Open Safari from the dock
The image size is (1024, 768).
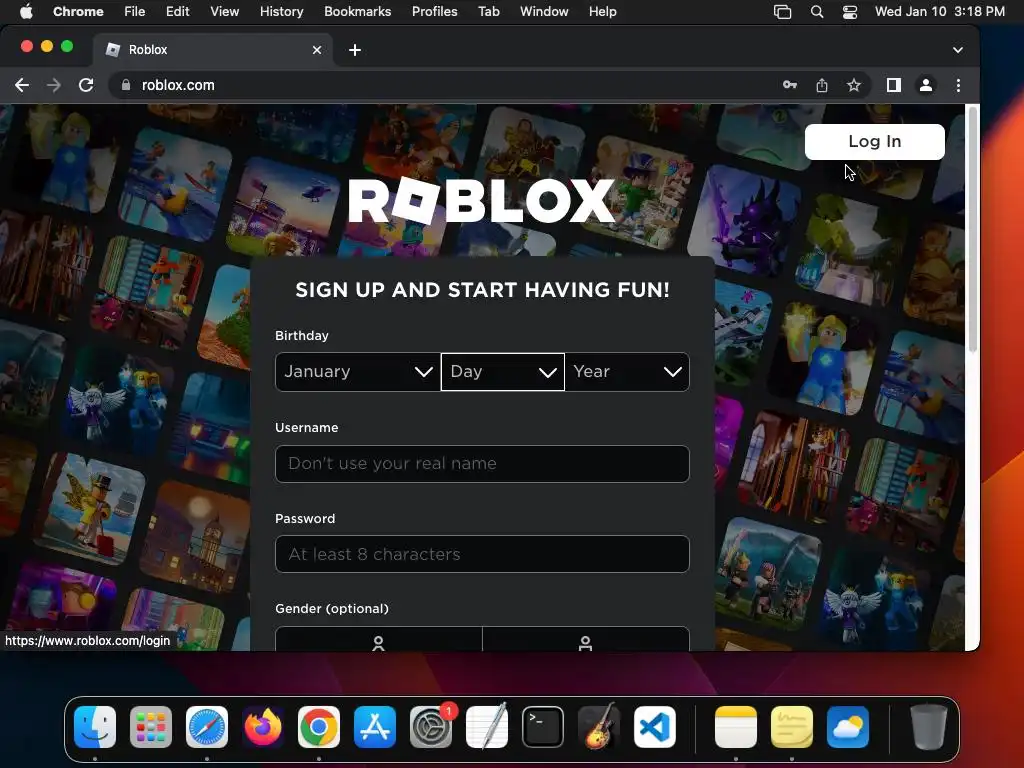[207, 727]
